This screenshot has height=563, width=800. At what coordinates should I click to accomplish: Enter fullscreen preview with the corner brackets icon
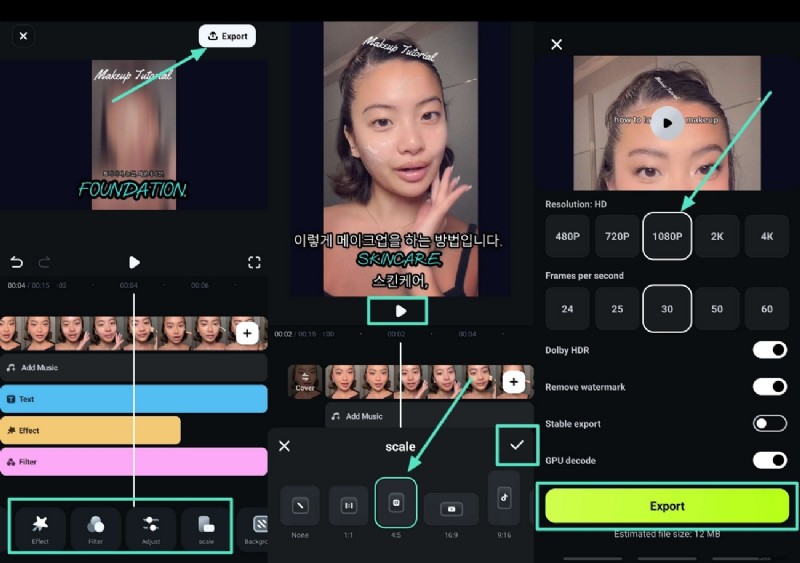point(254,262)
